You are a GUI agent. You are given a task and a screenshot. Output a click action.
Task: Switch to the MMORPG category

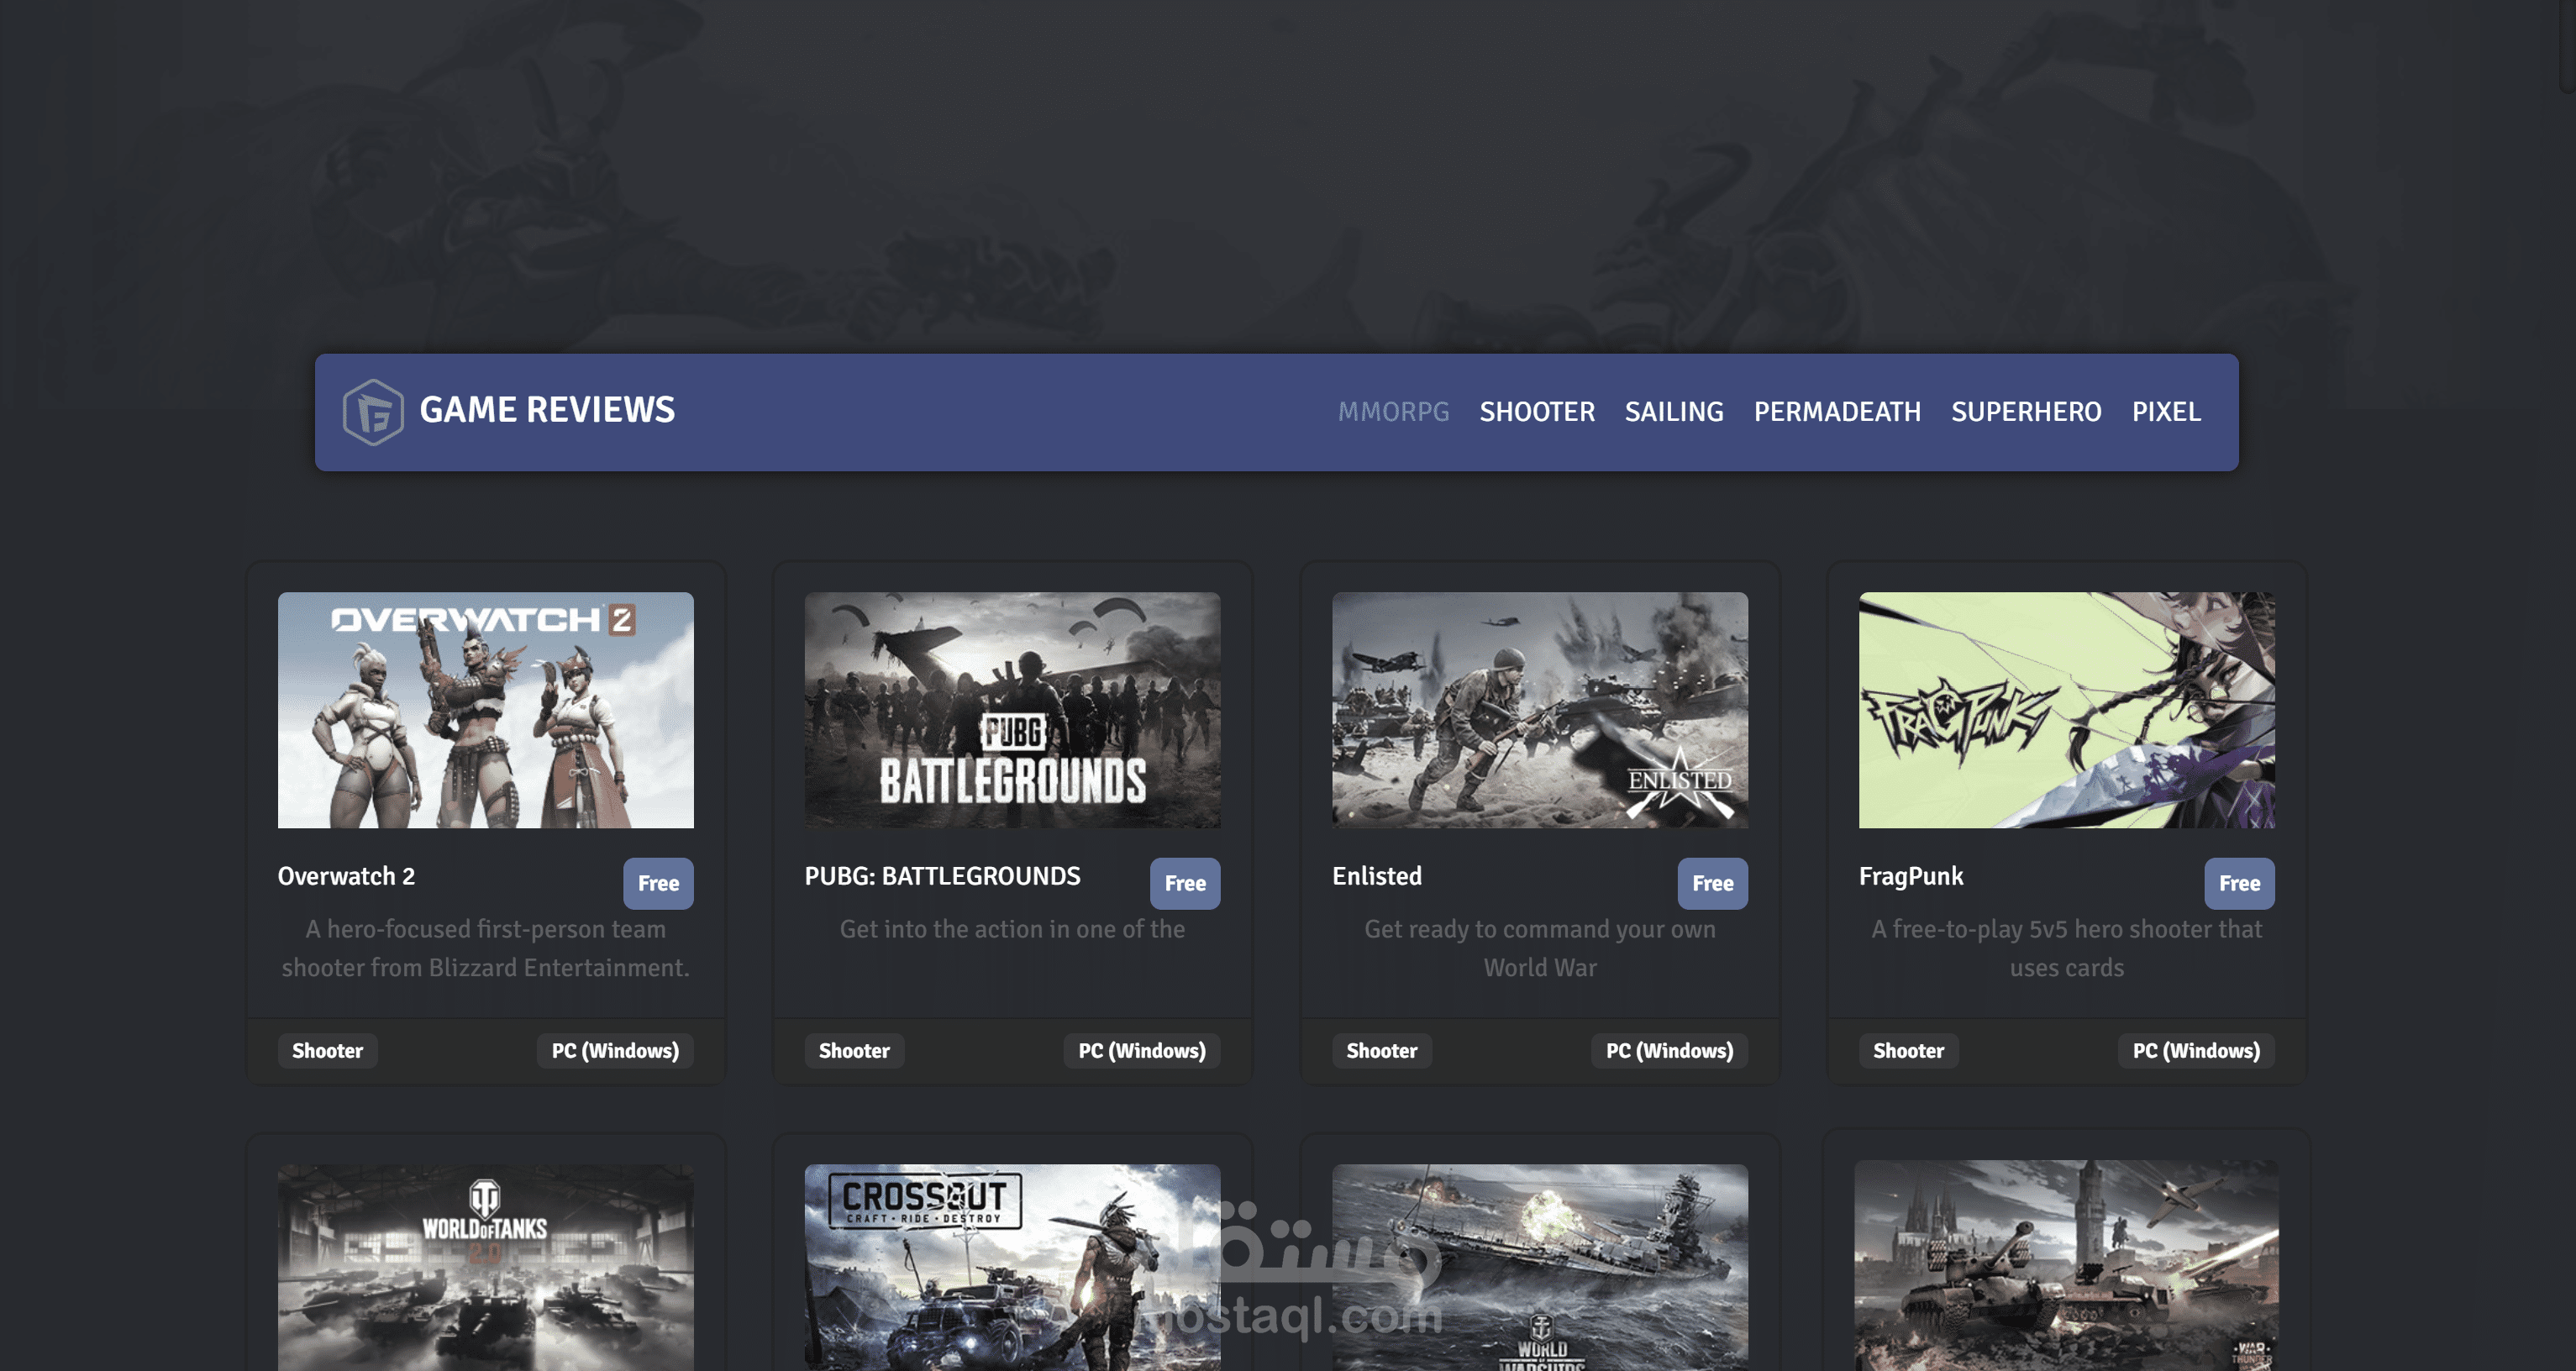coord(1393,412)
